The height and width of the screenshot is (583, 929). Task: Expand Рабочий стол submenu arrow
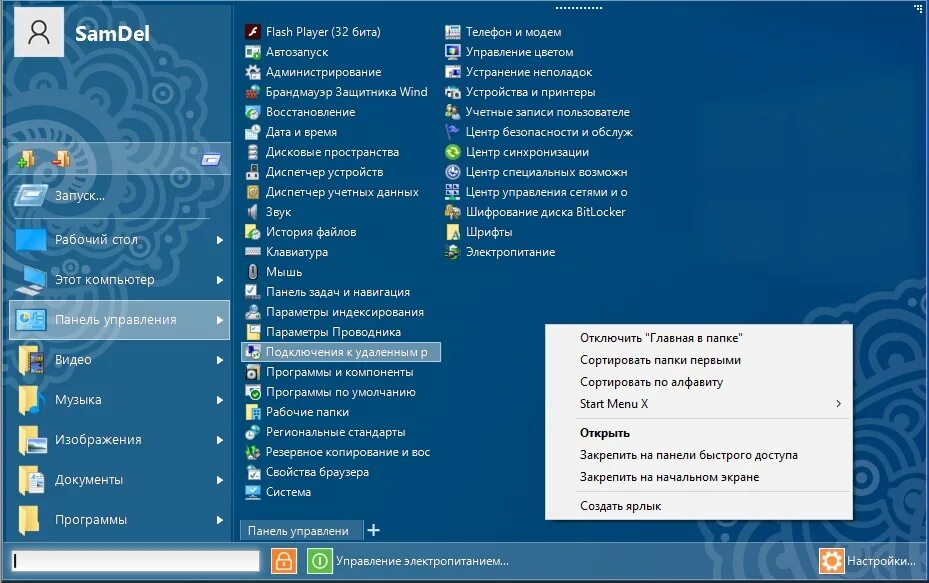pos(220,240)
